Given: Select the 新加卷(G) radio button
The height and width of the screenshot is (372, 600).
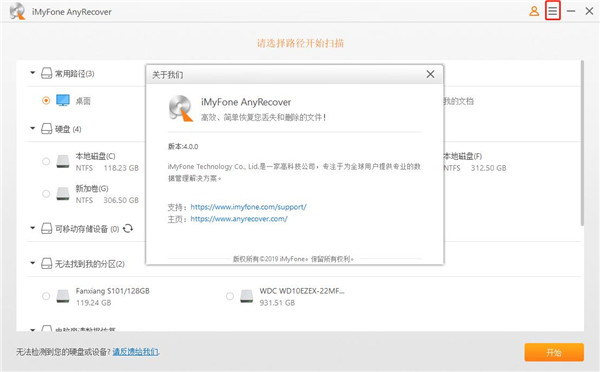Looking at the screenshot, I should tap(46, 194).
